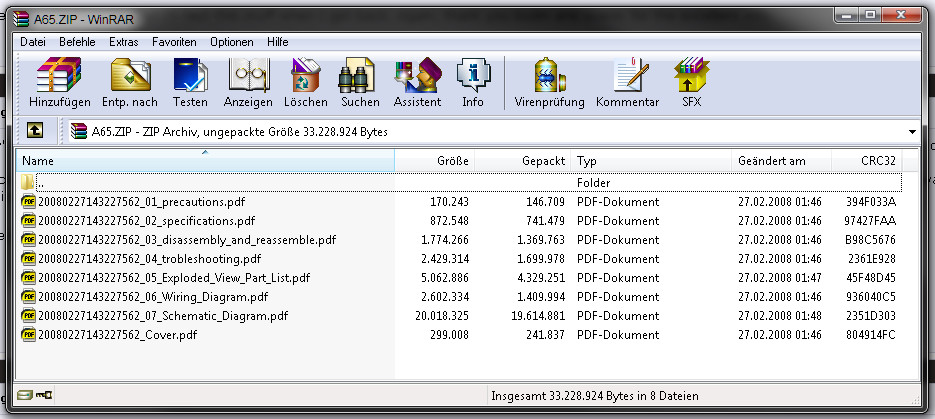Select file 20080227143227562_06_Wiring_Diagram.pdf

tap(153, 297)
